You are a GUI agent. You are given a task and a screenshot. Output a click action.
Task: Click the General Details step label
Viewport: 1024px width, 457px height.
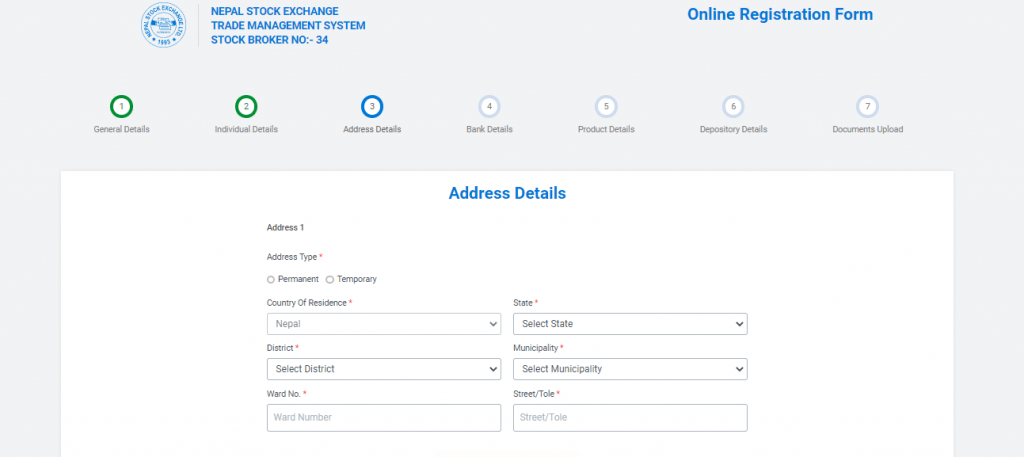[121, 129]
